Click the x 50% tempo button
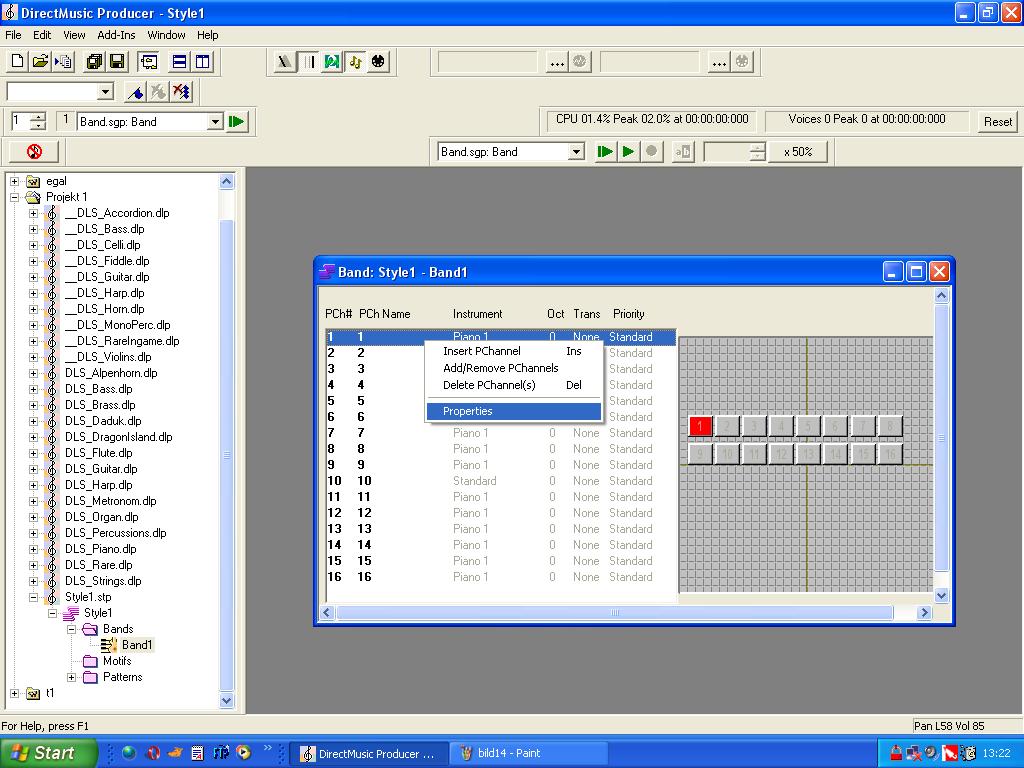1024x768 pixels. (x=797, y=152)
